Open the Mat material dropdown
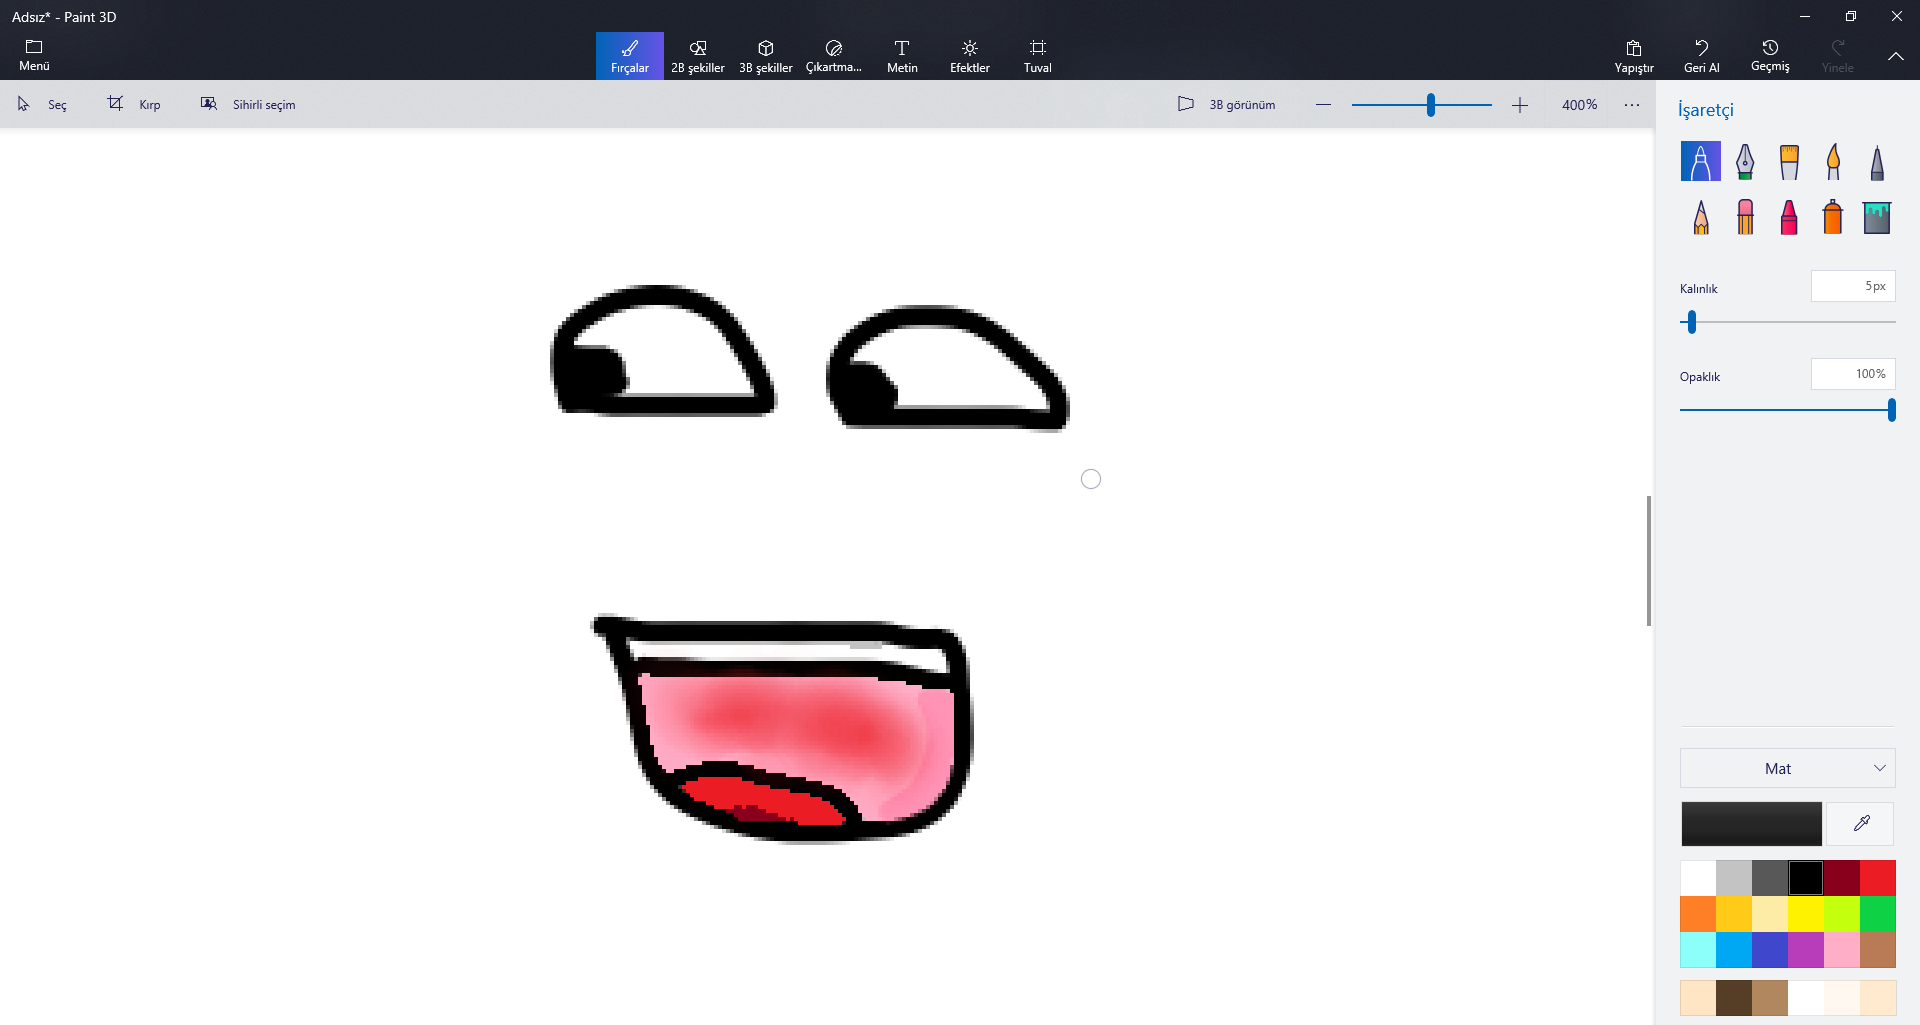Image resolution: width=1920 pixels, height=1025 pixels. tap(1787, 768)
